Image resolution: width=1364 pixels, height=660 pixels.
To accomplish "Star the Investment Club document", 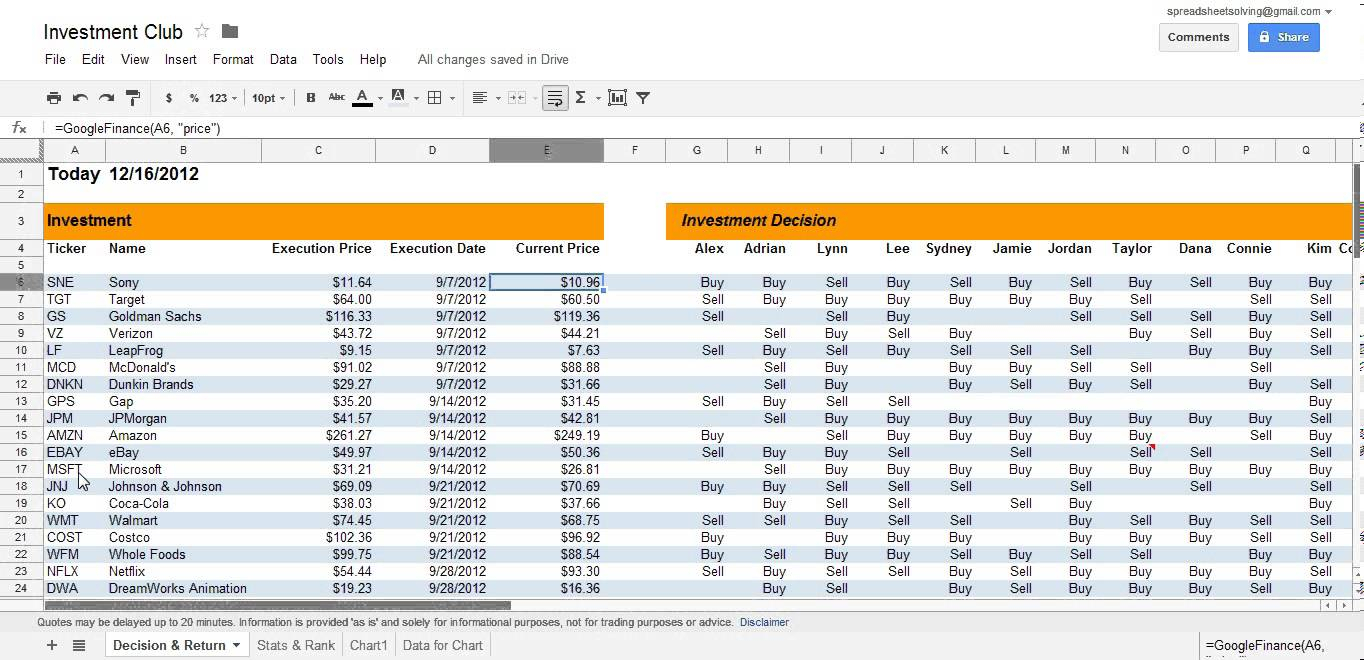I will pyautogui.click(x=202, y=31).
